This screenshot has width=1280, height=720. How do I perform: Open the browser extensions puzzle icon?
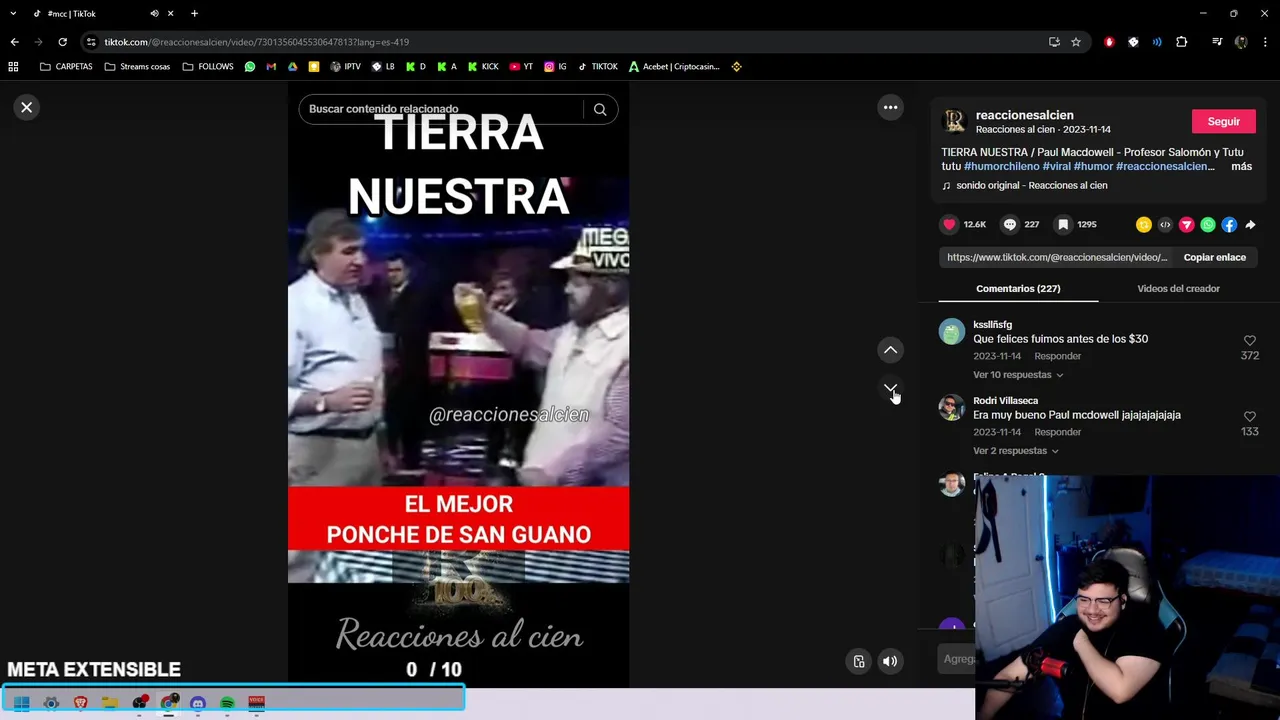tap(1182, 42)
